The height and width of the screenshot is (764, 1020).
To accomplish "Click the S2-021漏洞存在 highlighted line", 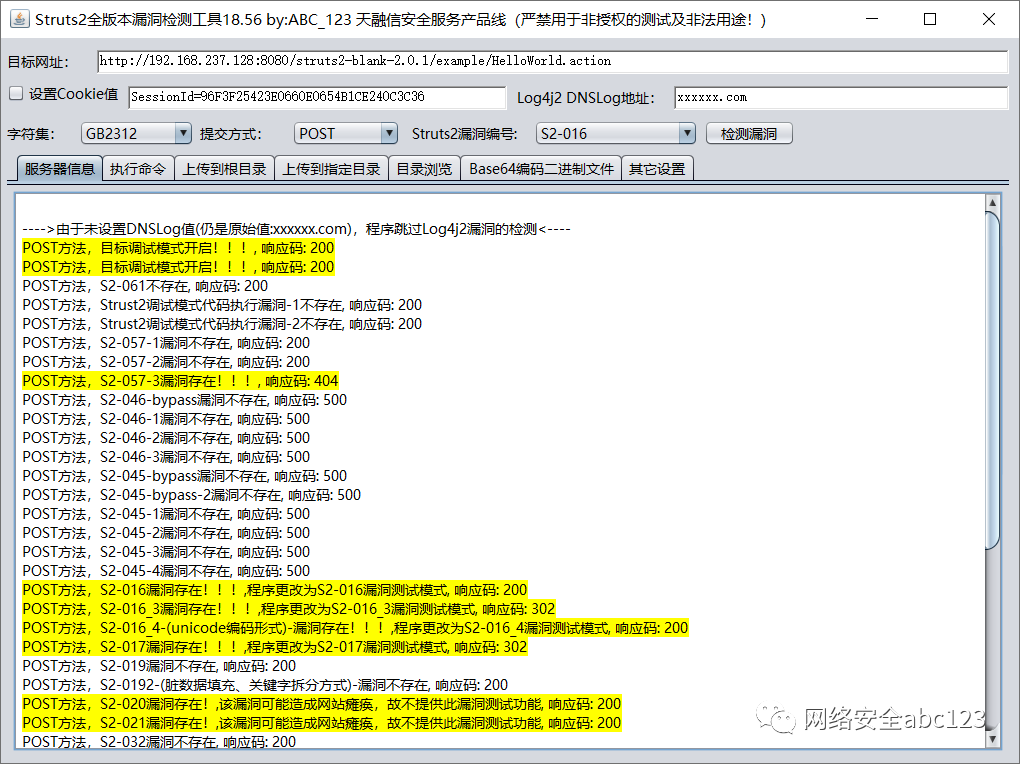I will point(322,722).
